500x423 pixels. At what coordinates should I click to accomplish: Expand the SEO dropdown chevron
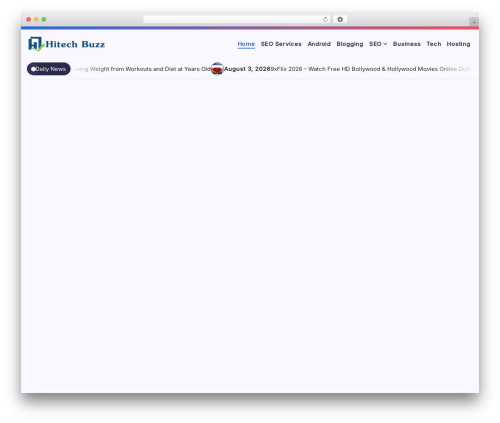pos(385,44)
